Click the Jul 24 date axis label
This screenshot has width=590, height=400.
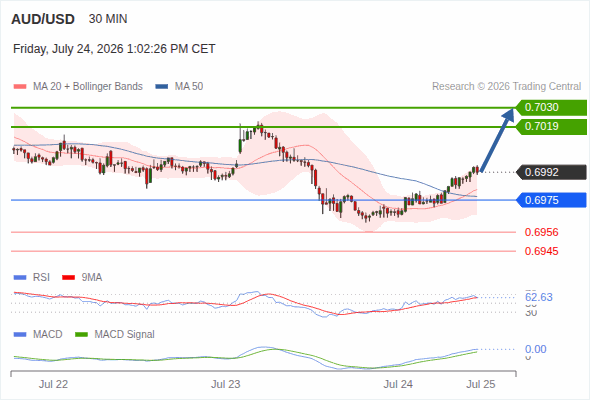click(x=398, y=384)
